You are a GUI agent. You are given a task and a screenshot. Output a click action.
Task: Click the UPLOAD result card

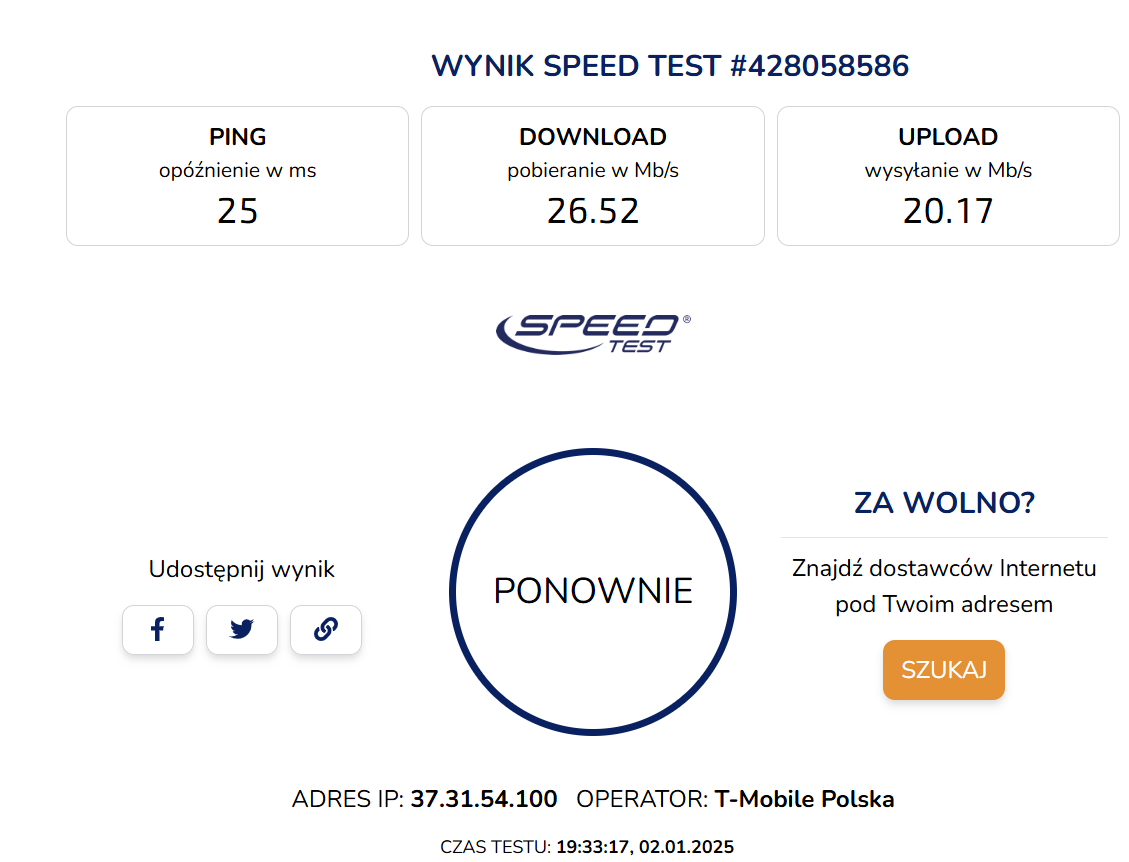pyautogui.click(x=948, y=176)
